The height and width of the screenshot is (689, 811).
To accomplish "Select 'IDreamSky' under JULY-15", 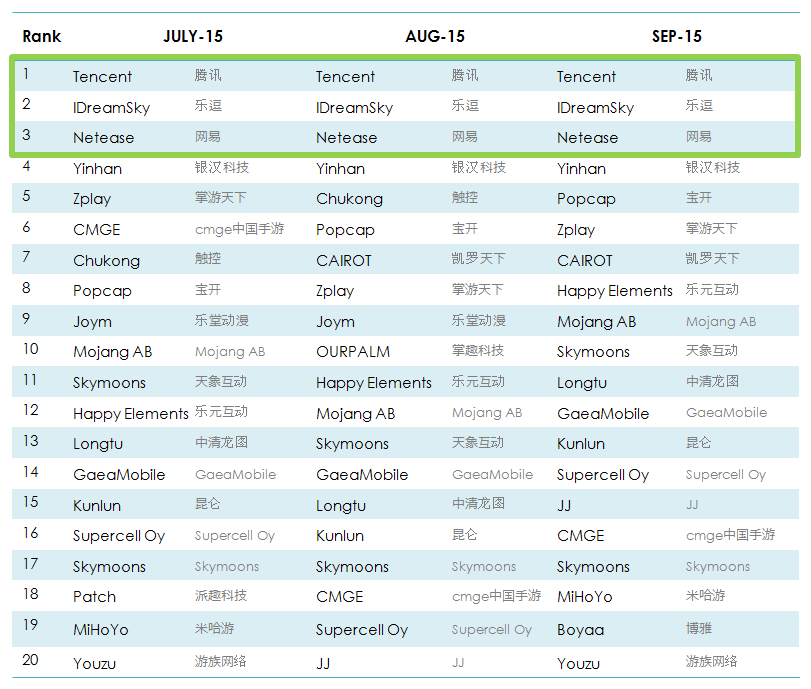I will (x=111, y=108).
